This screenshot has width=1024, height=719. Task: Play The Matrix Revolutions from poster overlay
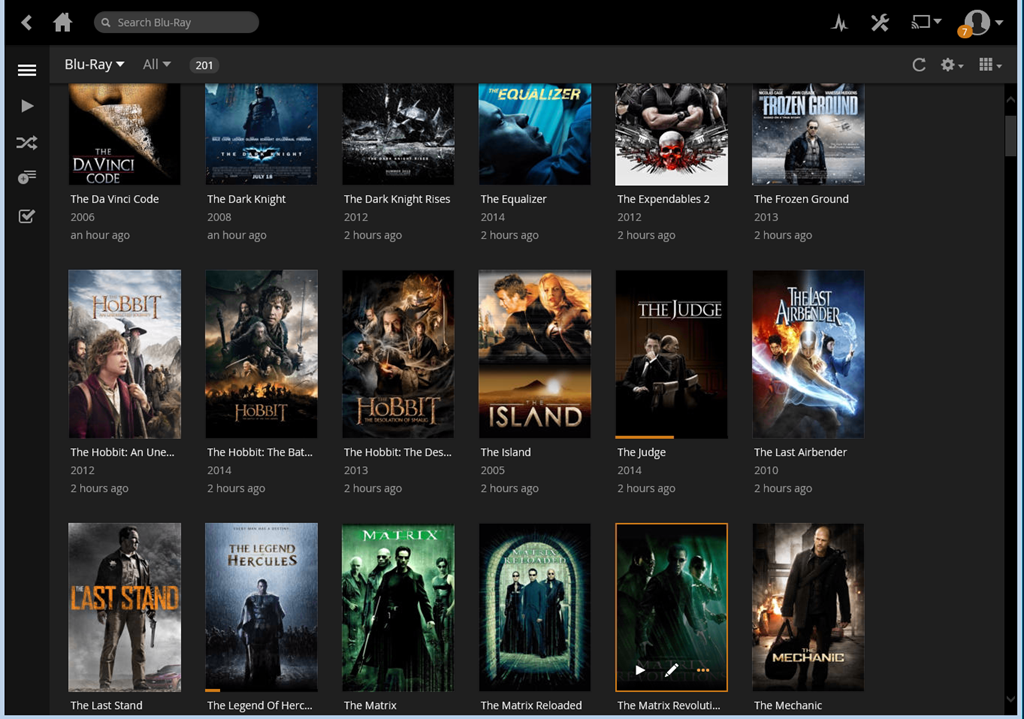[x=640, y=670]
